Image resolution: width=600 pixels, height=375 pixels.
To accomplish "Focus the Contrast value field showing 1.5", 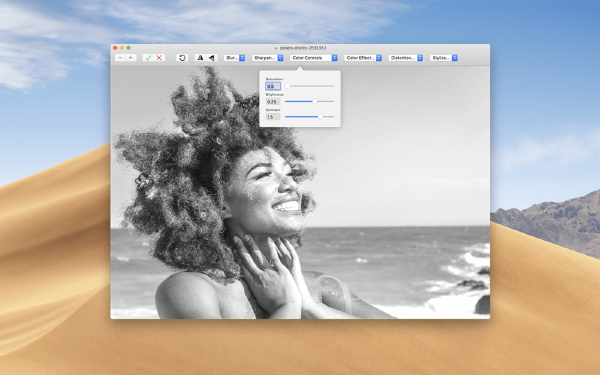I will click(273, 117).
